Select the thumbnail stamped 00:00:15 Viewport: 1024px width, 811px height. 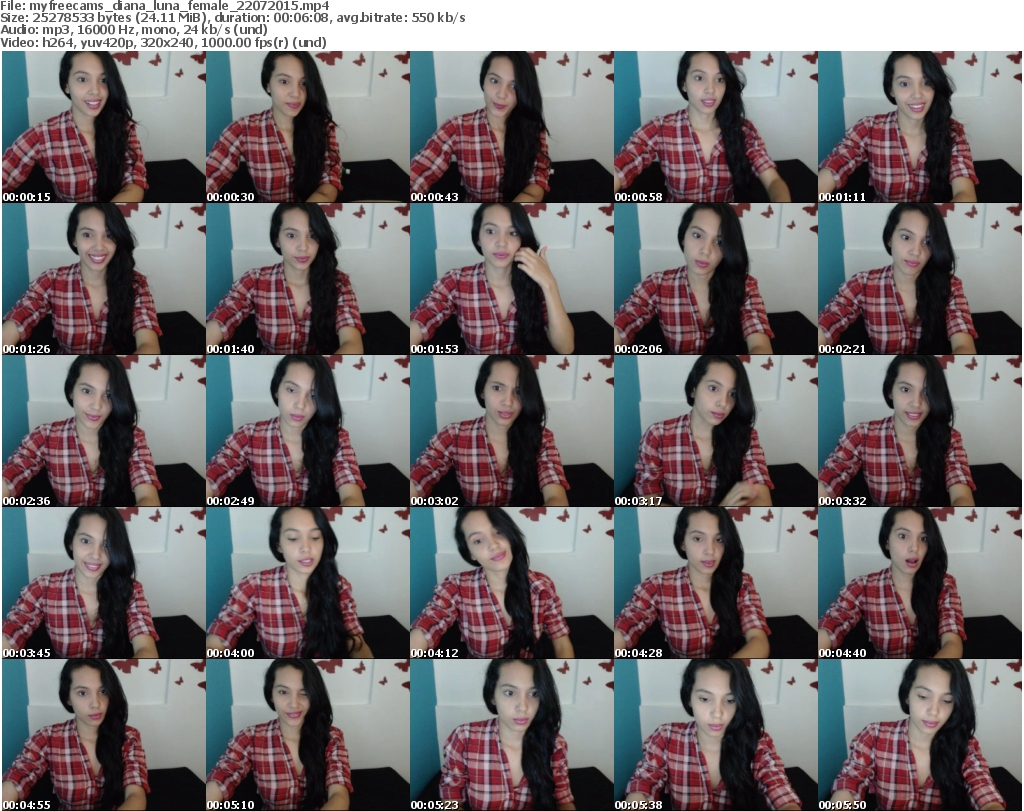[103, 127]
